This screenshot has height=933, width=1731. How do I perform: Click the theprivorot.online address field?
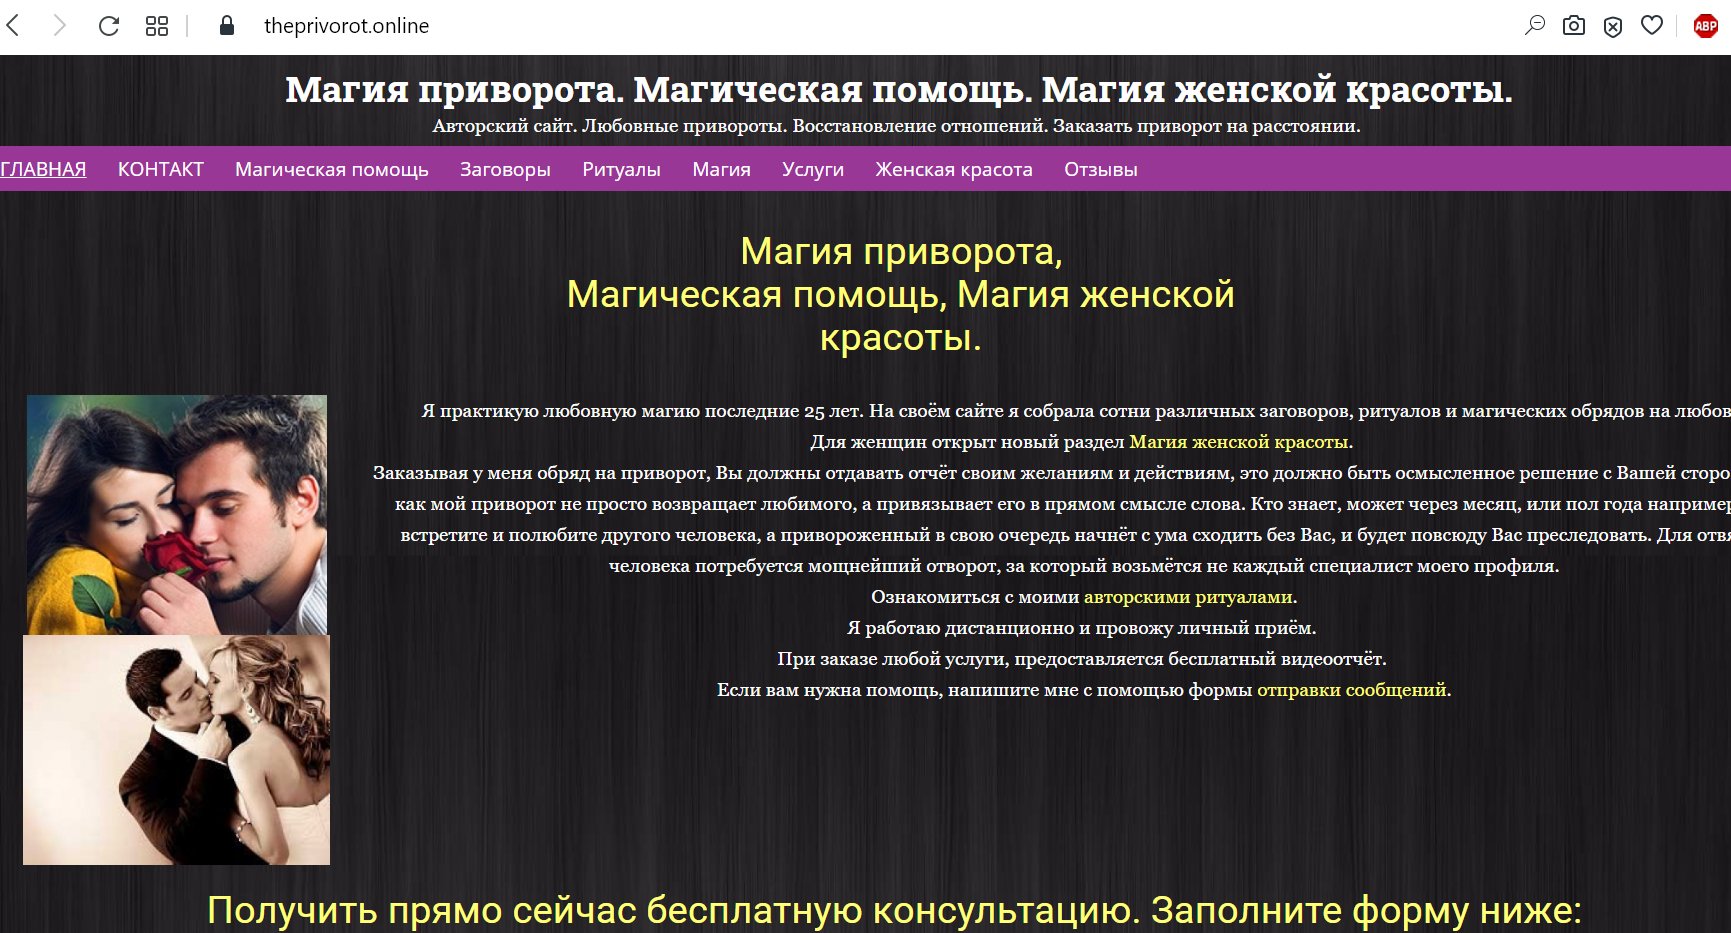point(346,26)
